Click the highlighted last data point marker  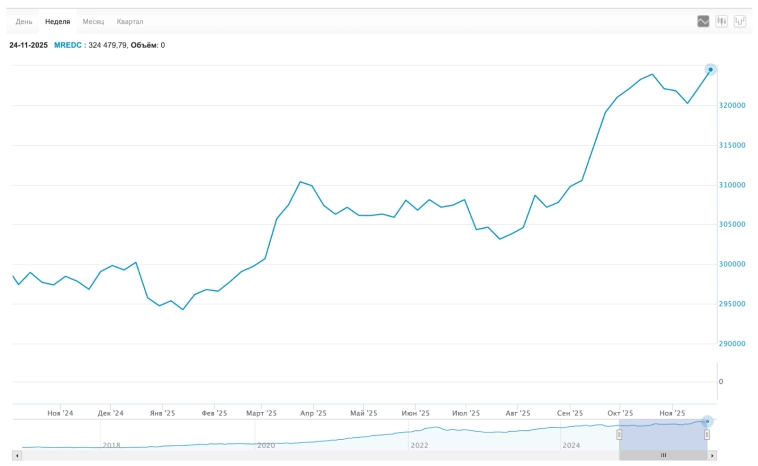pyautogui.click(x=711, y=69)
